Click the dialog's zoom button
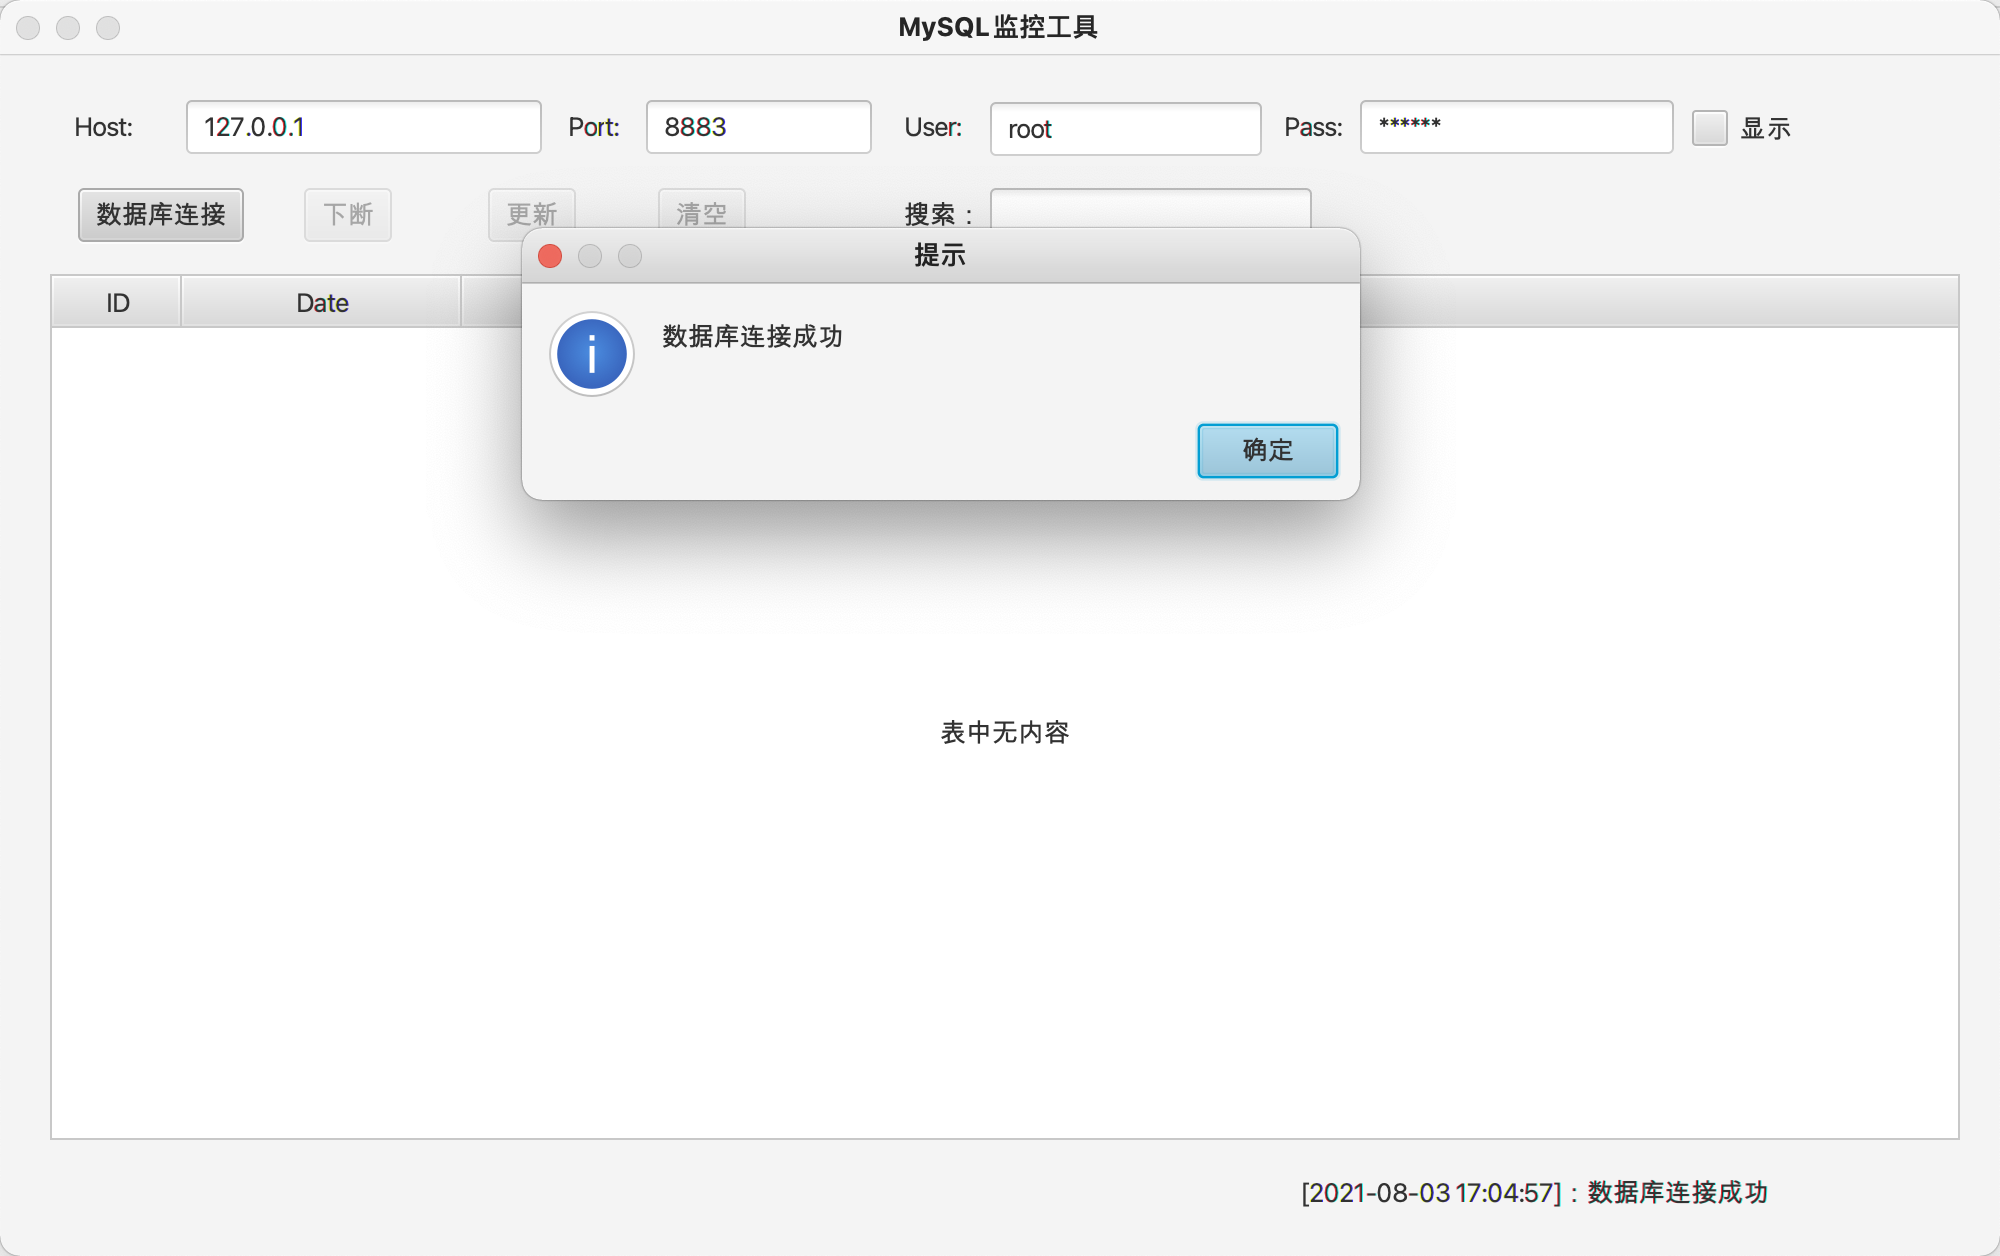Image resolution: width=2000 pixels, height=1256 pixels. 630,256
